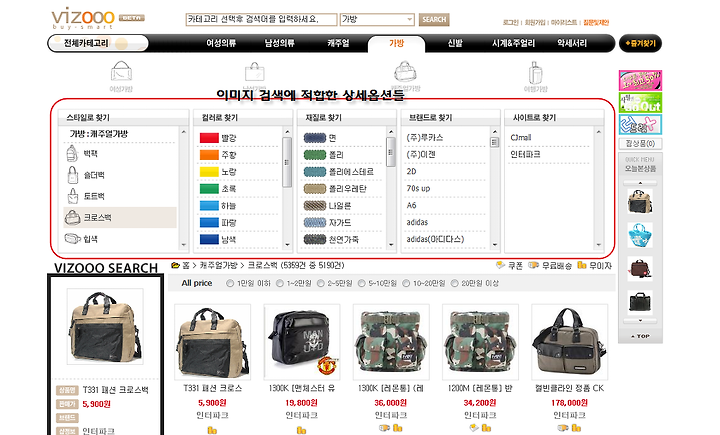Switch to the 여성의류 tab
720x435 pixels.
[x=221, y=43]
